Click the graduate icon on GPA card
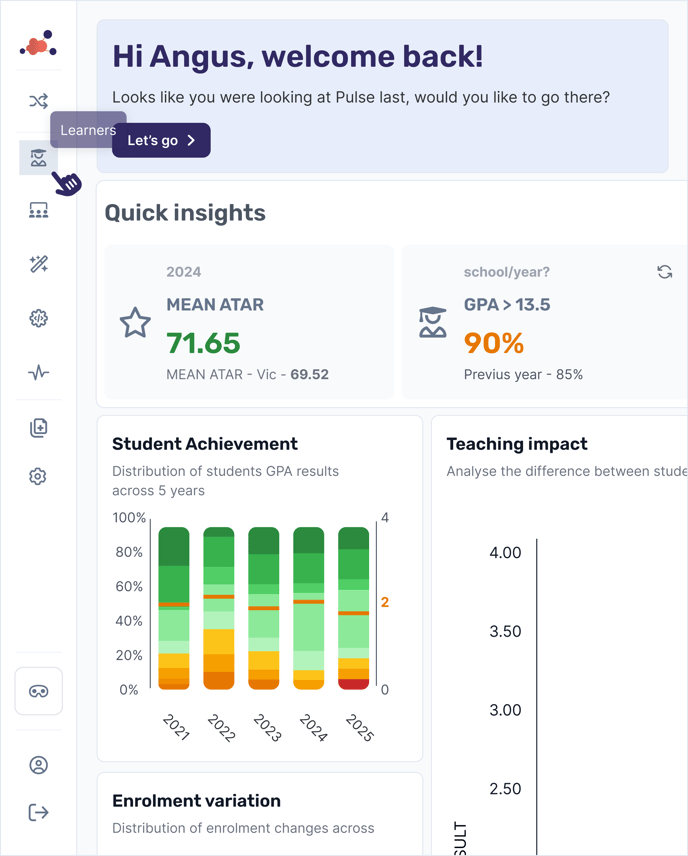This screenshot has width=688, height=856. point(433,323)
